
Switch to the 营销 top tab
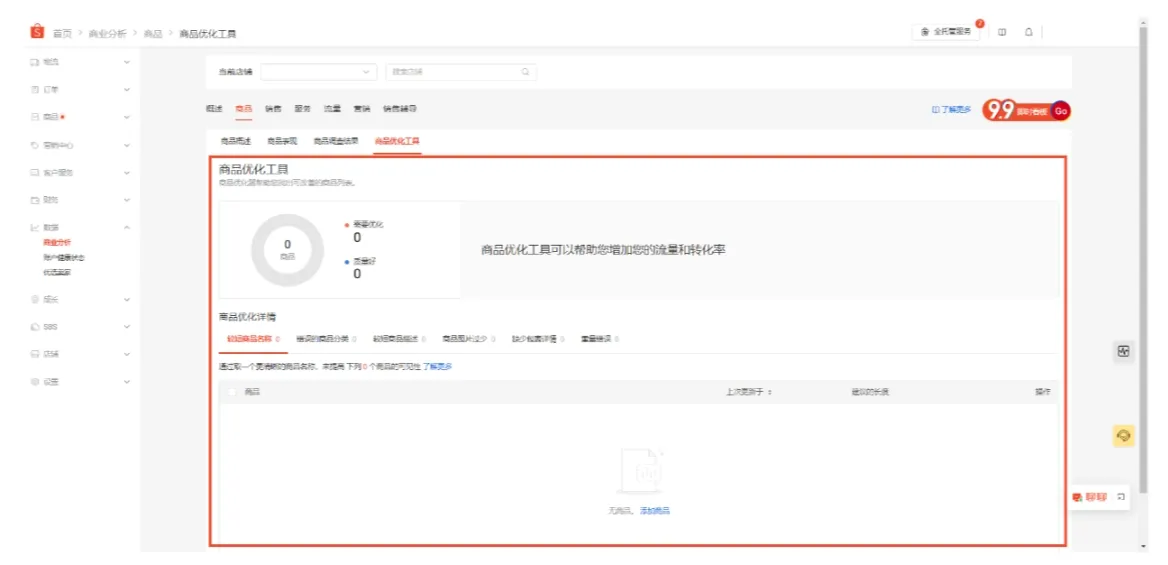coord(362,109)
